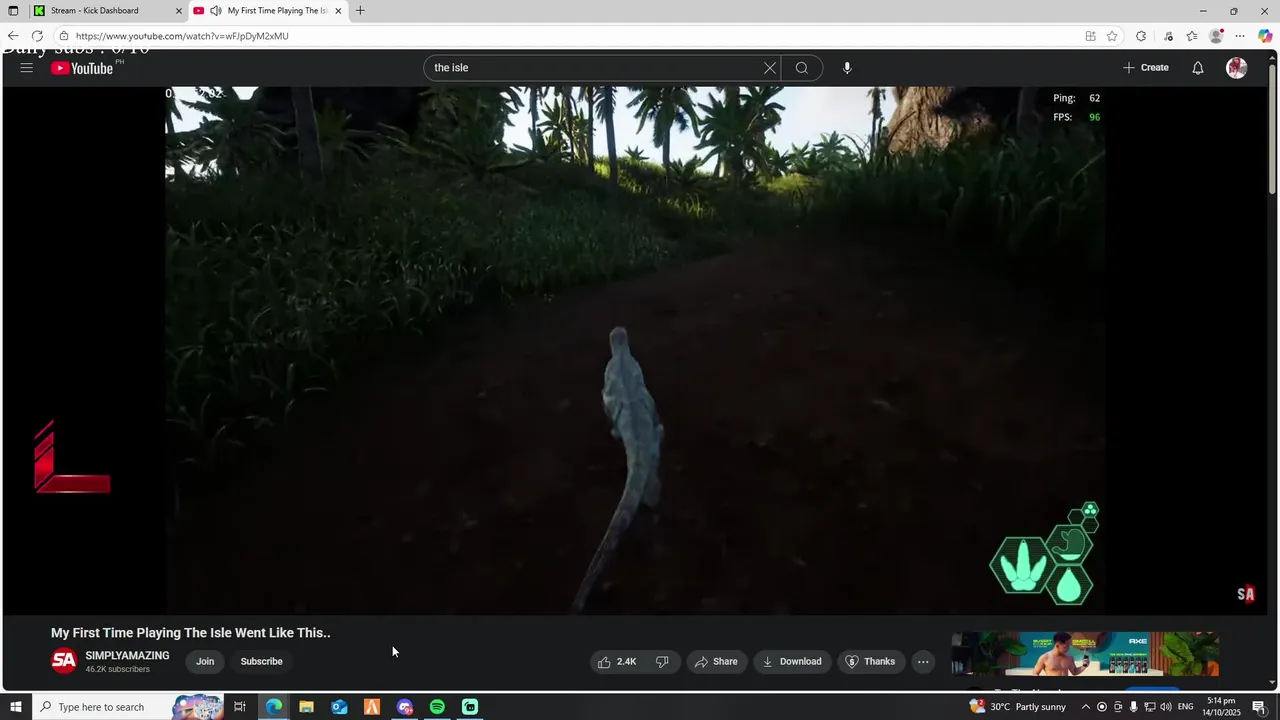This screenshot has height=720, width=1280.
Task: Click the browser Back arrow
Action: click(13, 36)
